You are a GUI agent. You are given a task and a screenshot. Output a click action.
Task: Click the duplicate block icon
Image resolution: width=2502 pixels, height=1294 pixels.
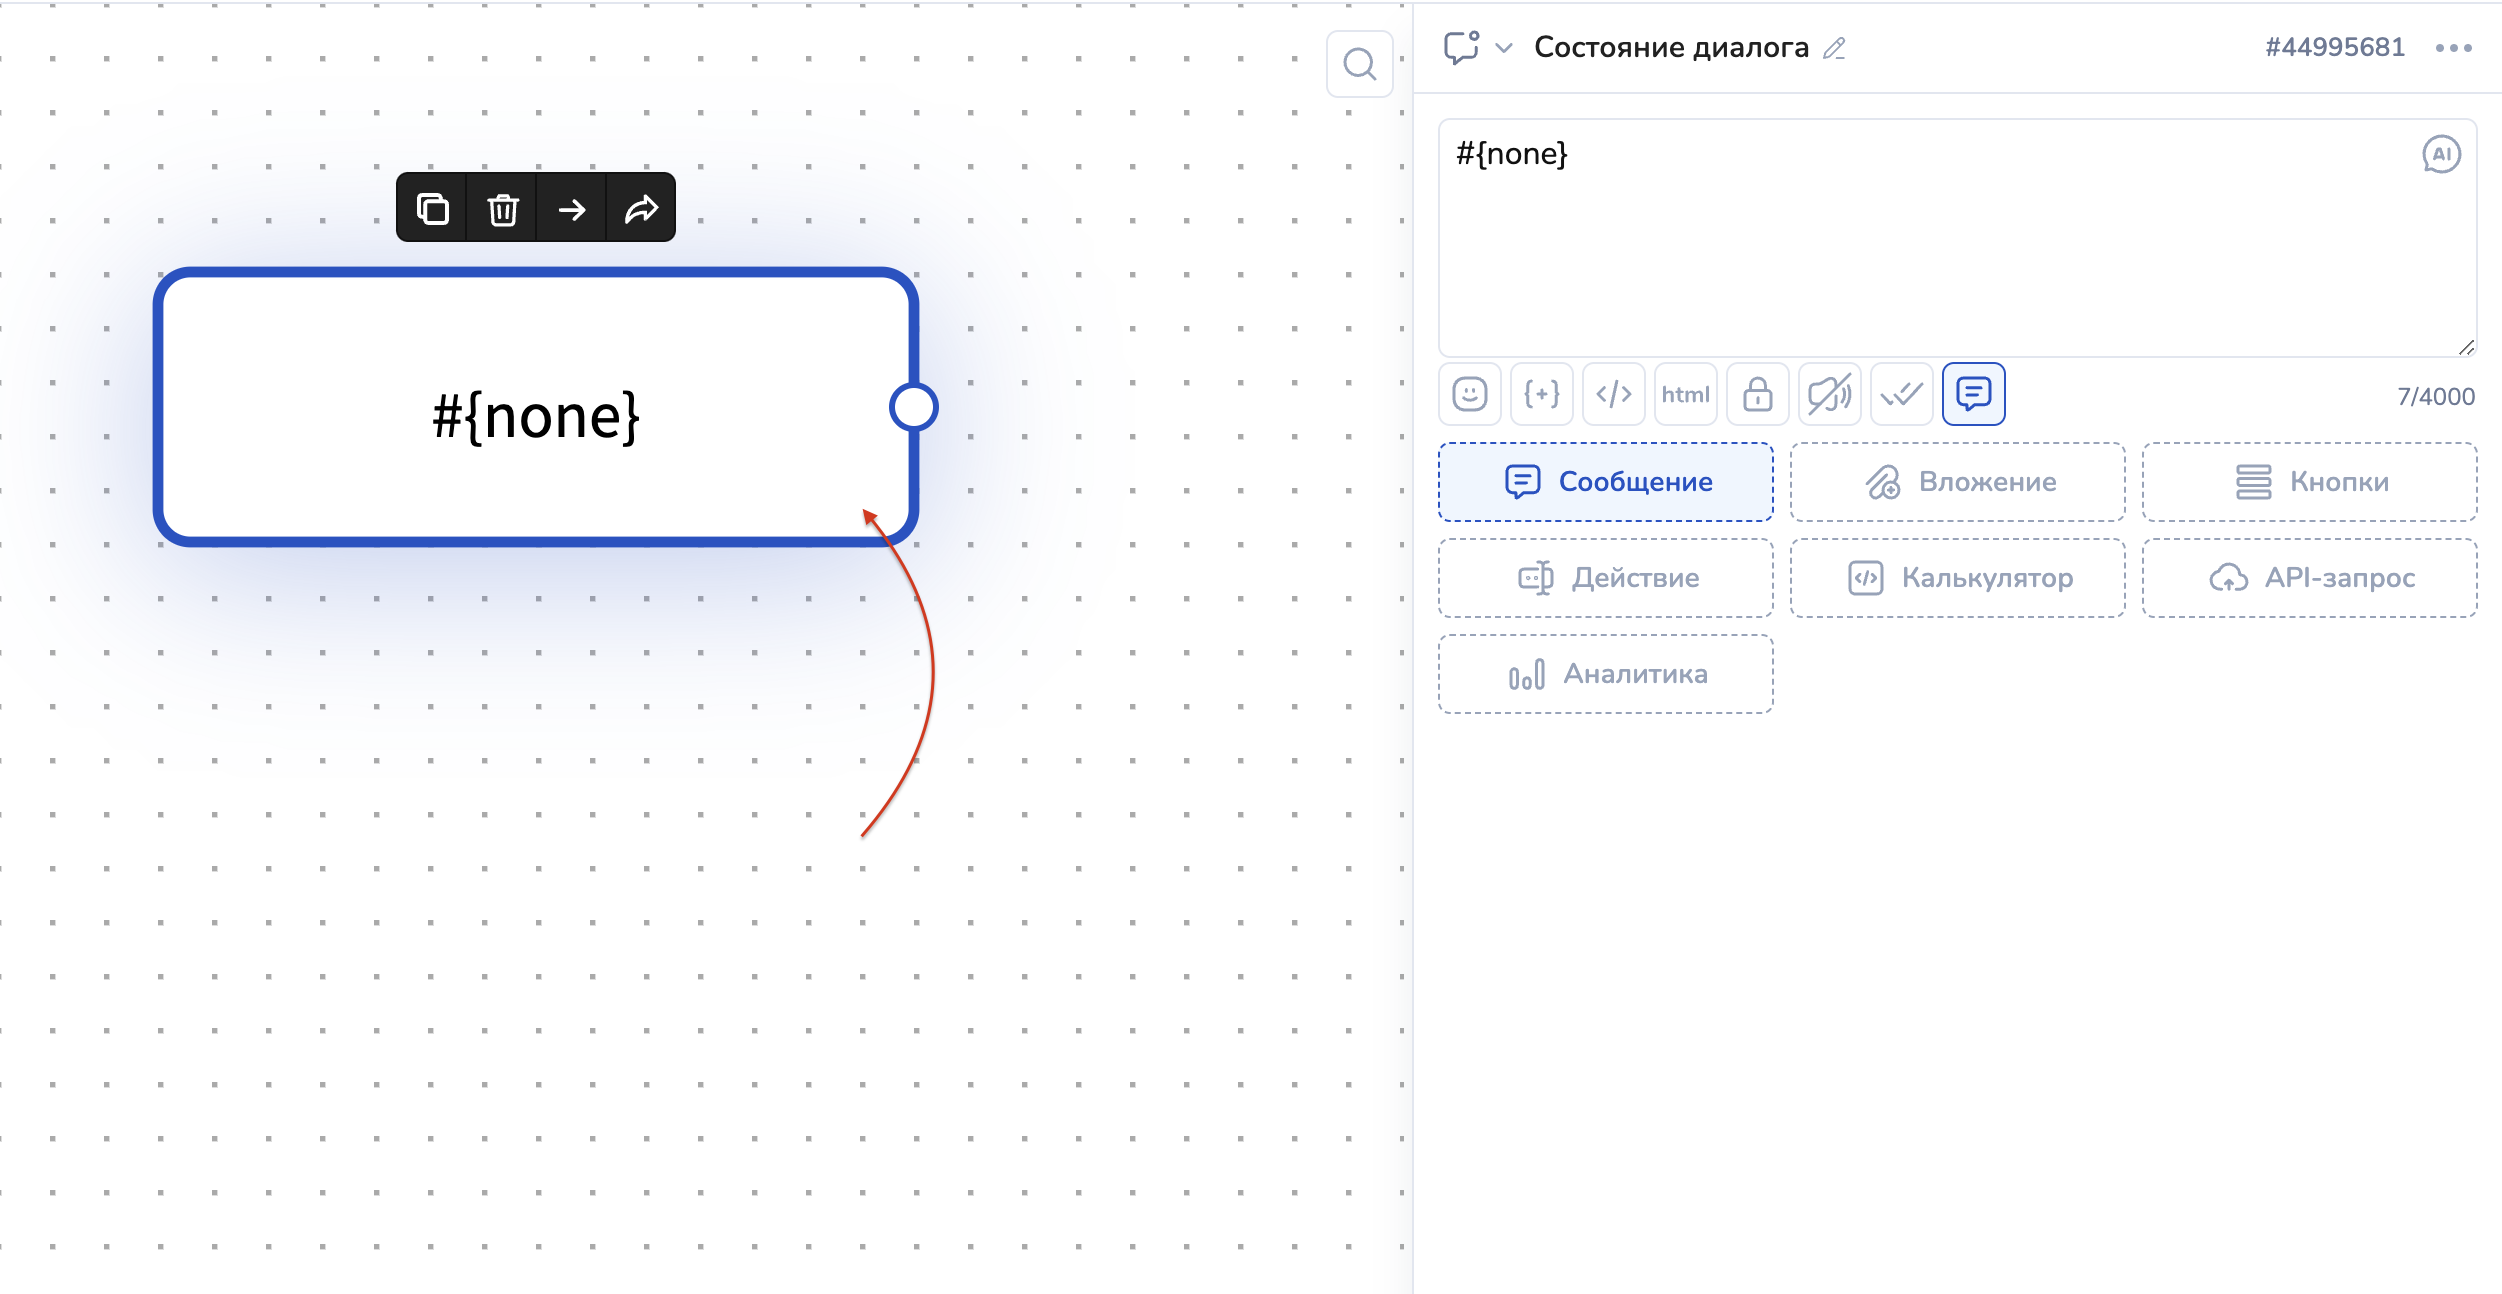[x=432, y=209]
